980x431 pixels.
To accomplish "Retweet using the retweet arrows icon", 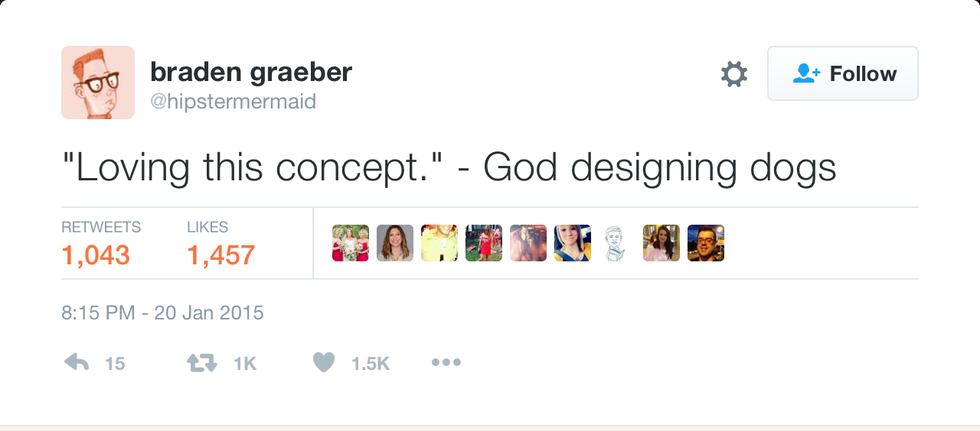I will (202, 363).
